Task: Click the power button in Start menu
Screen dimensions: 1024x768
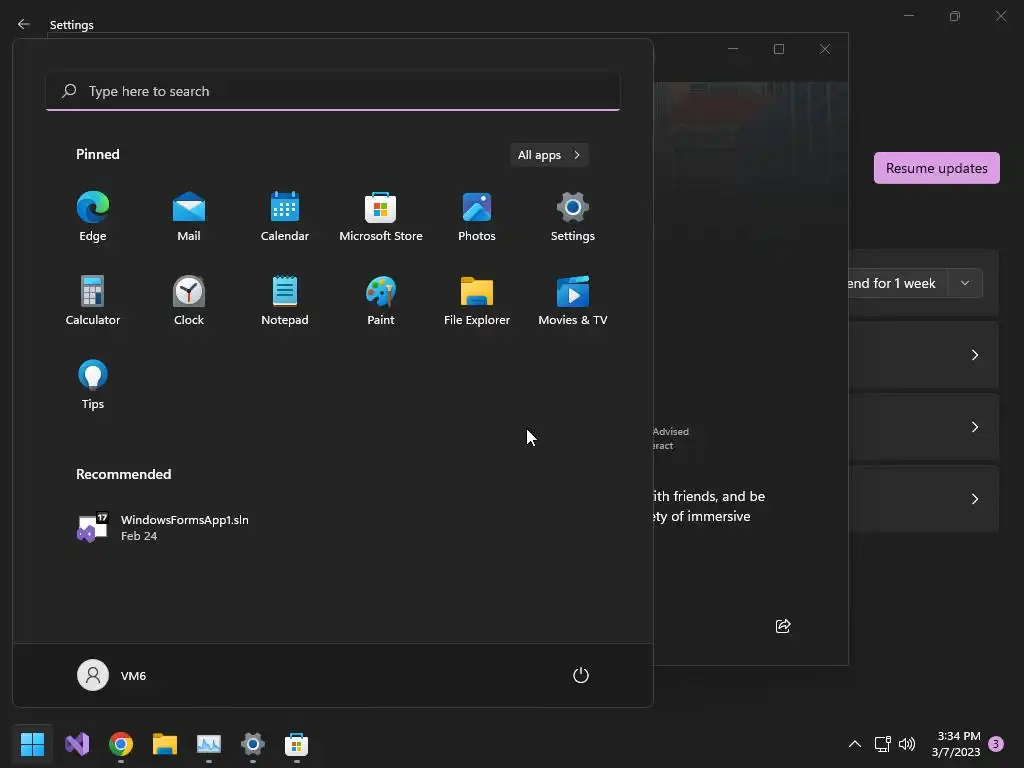Action: 581,675
